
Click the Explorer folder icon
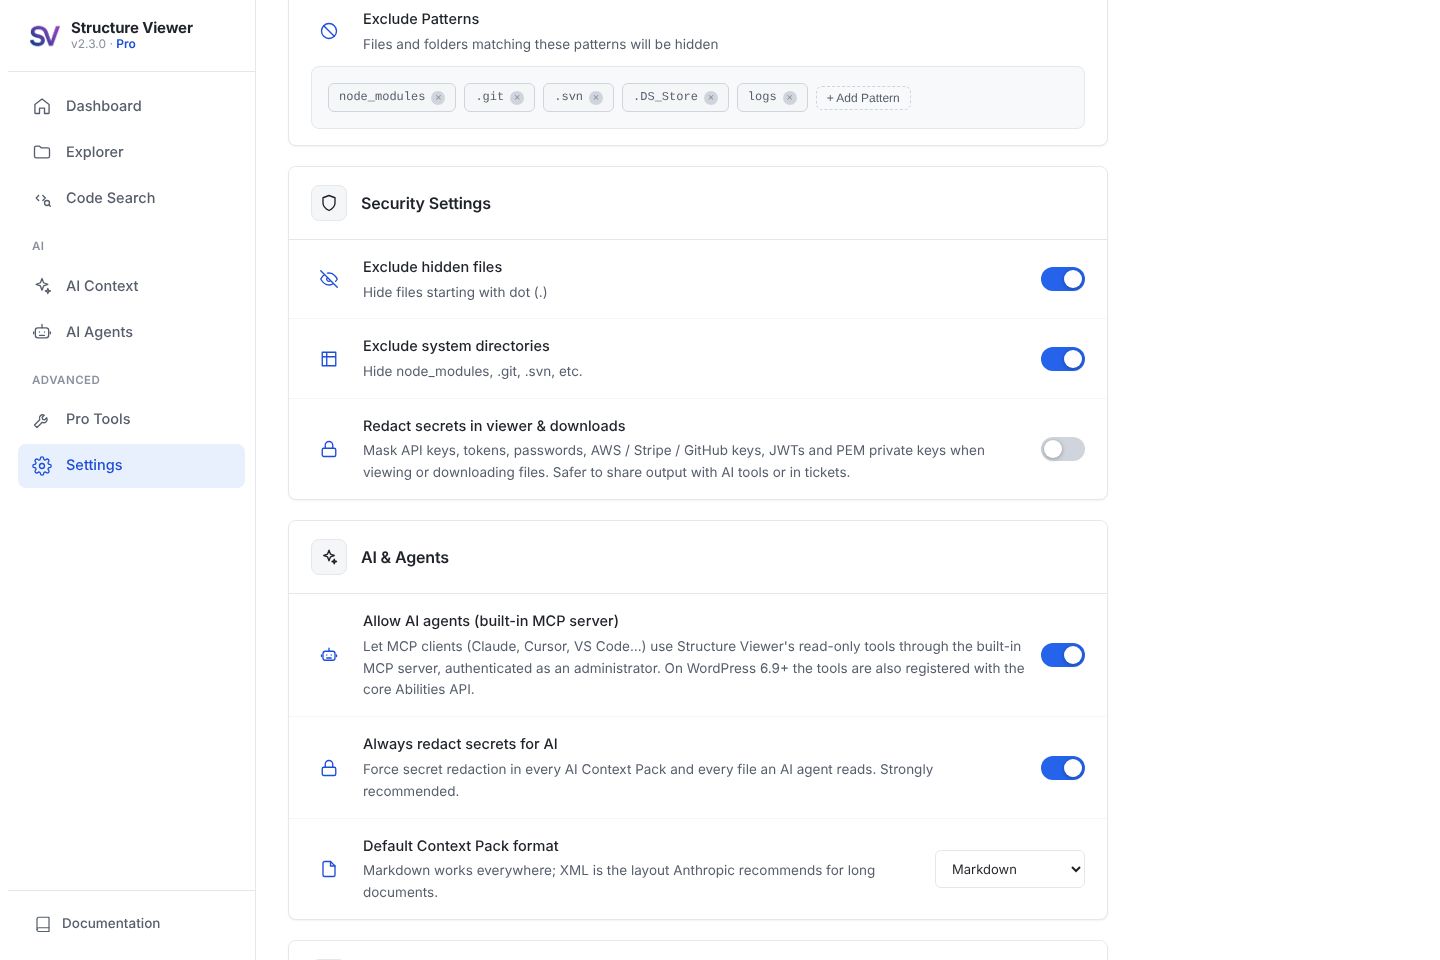pyautogui.click(x=42, y=152)
